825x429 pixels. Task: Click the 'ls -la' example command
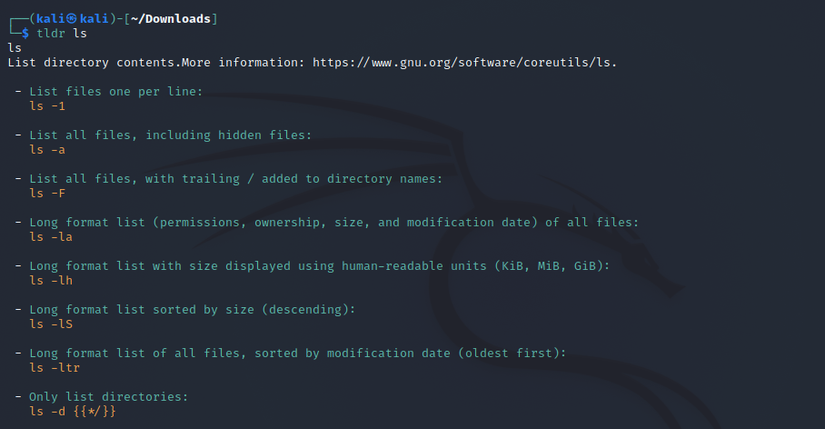click(51, 237)
